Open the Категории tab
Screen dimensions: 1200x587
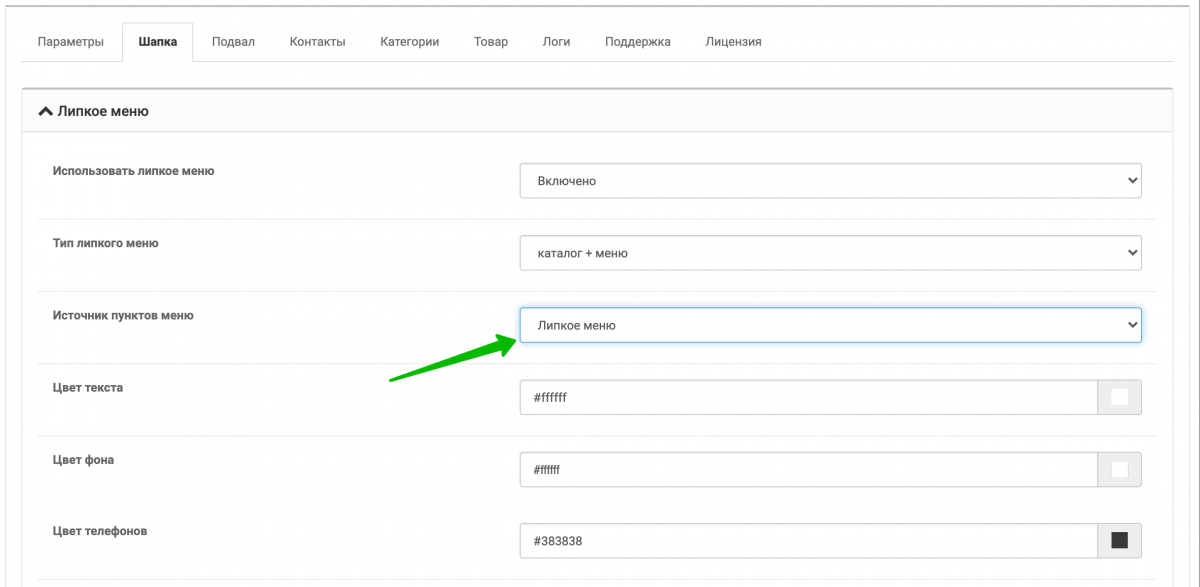coord(409,42)
